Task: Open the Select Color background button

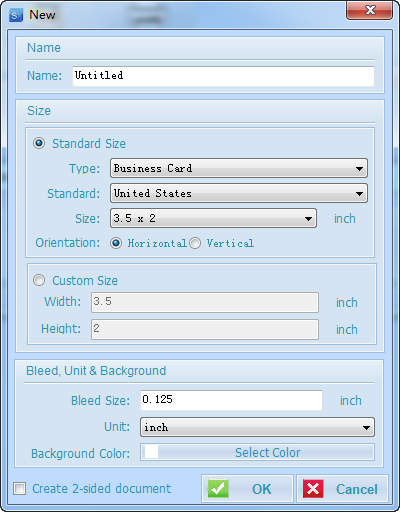Action: (257, 452)
